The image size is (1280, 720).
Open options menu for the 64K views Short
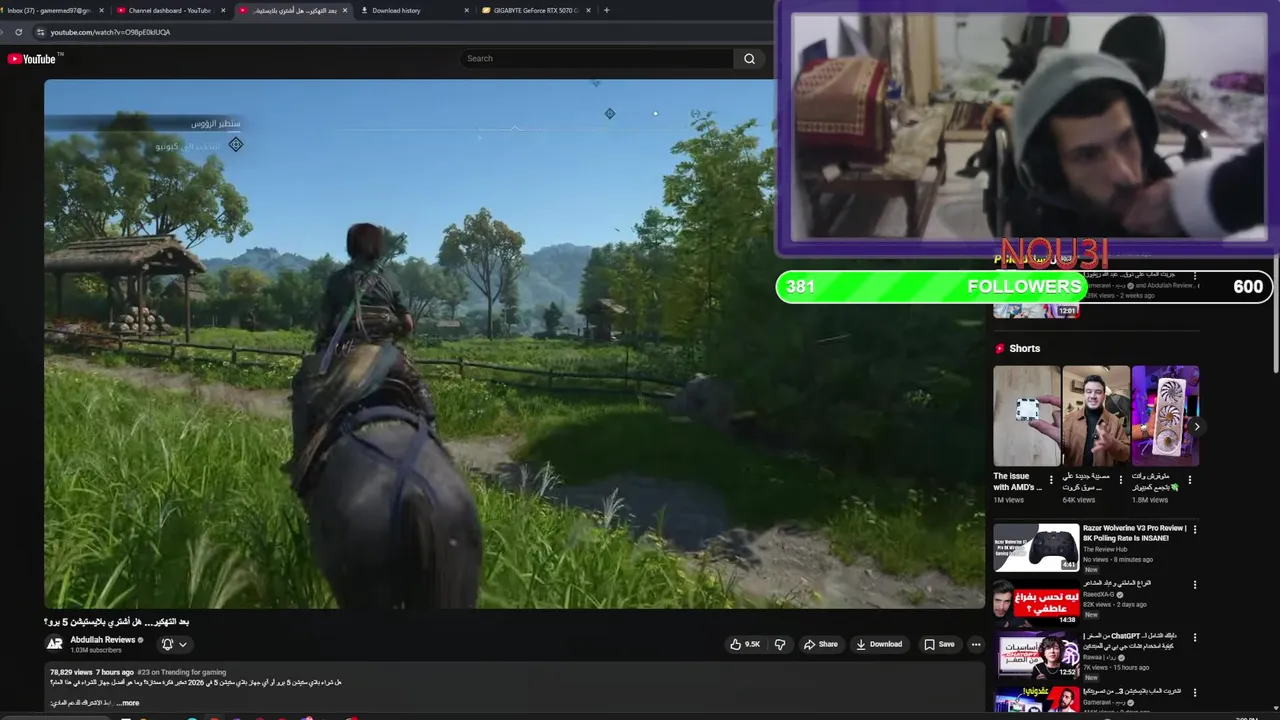pos(1120,480)
